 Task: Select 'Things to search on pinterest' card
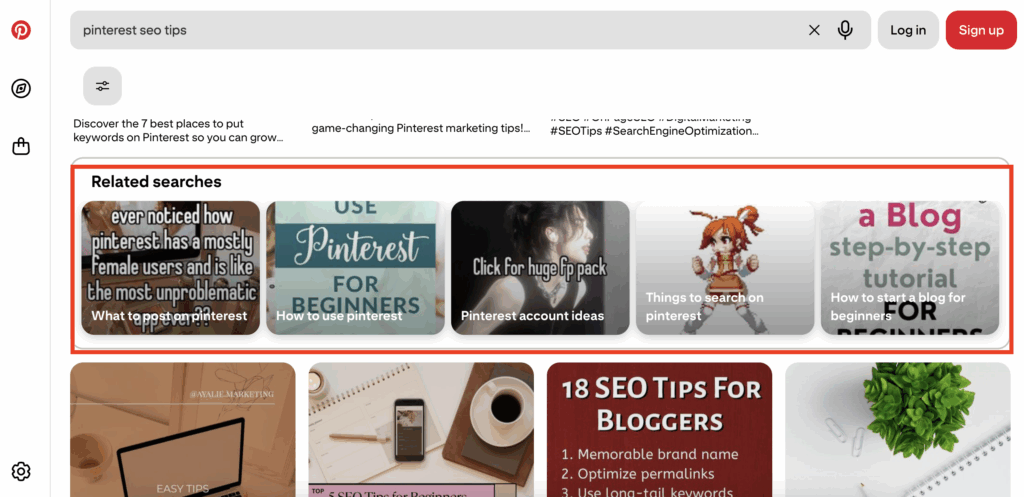(725, 268)
